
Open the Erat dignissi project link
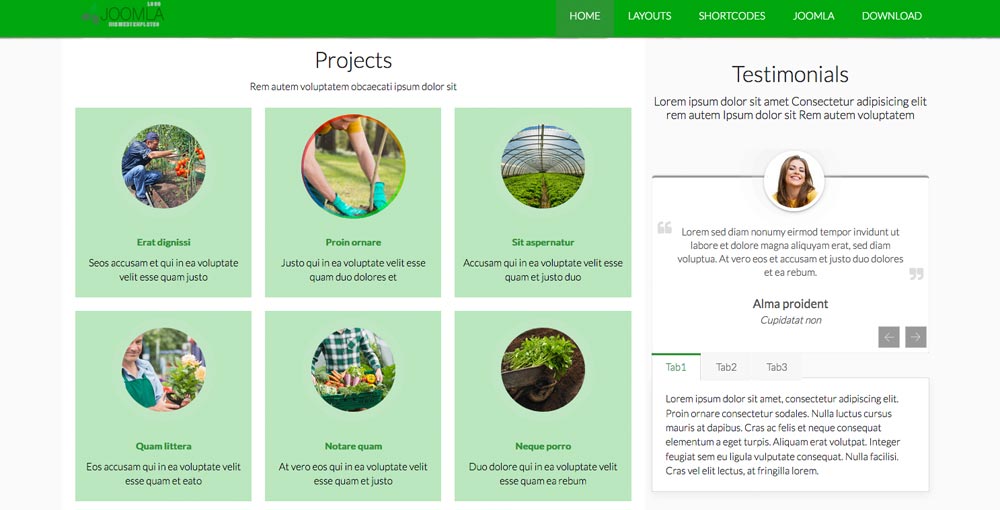coord(163,242)
